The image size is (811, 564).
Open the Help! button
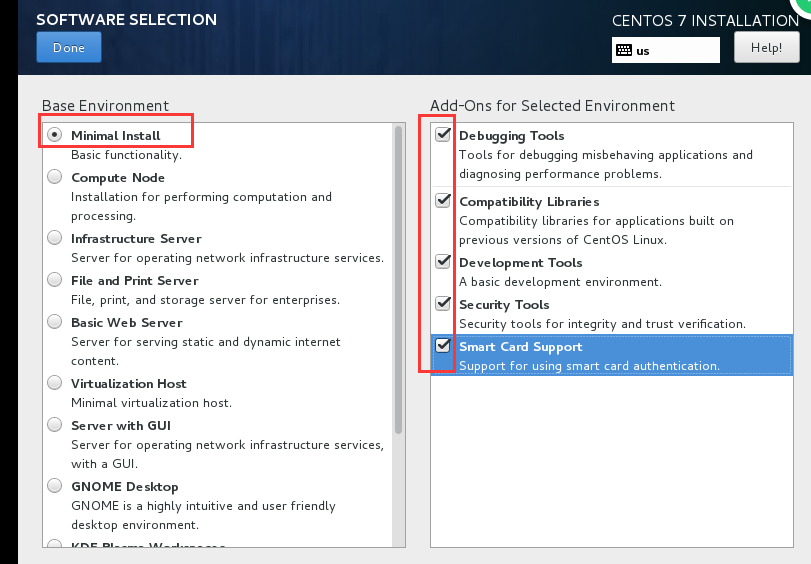(x=767, y=48)
